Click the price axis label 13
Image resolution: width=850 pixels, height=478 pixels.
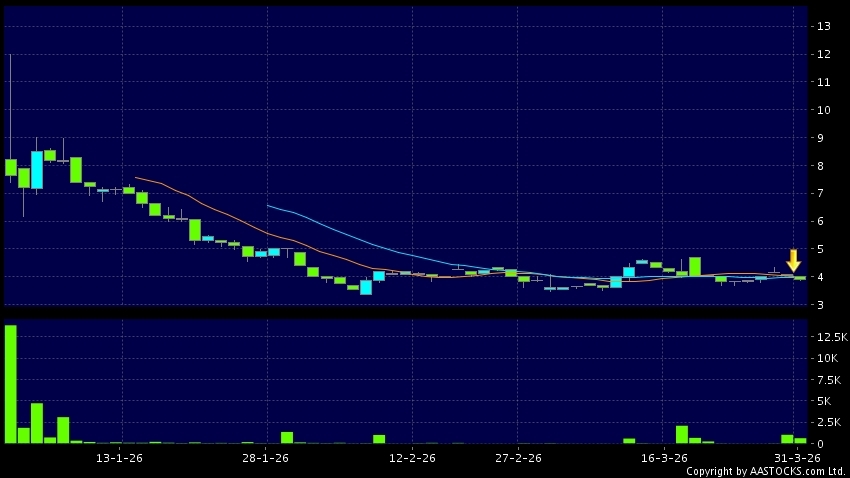pyautogui.click(x=825, y=26)
